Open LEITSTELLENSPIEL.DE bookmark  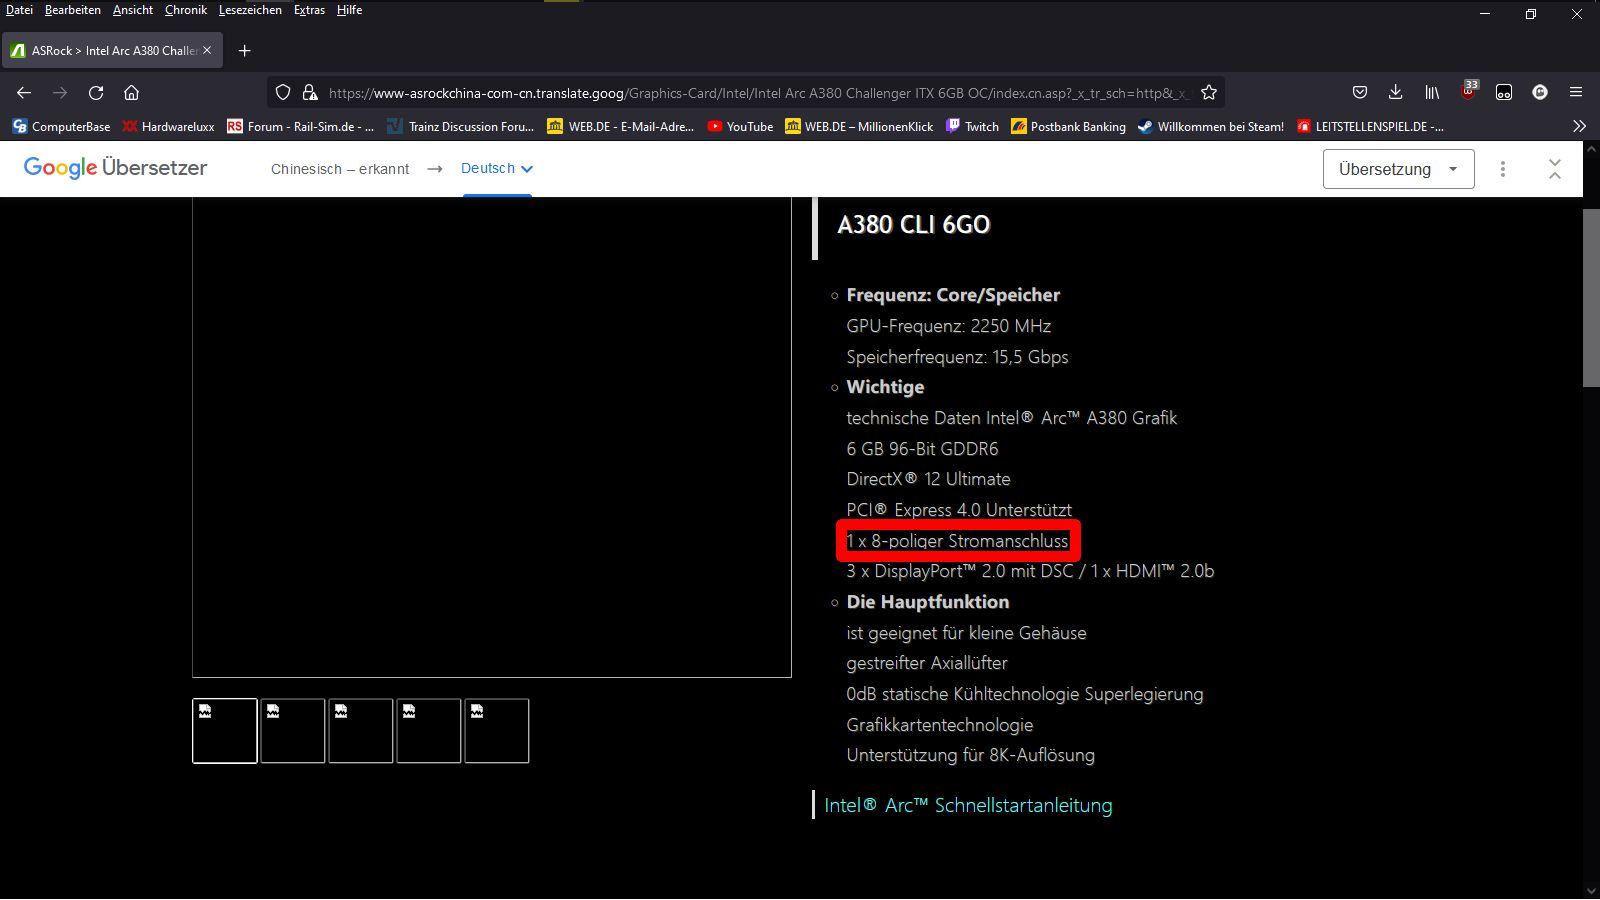tap(1370, 126)
